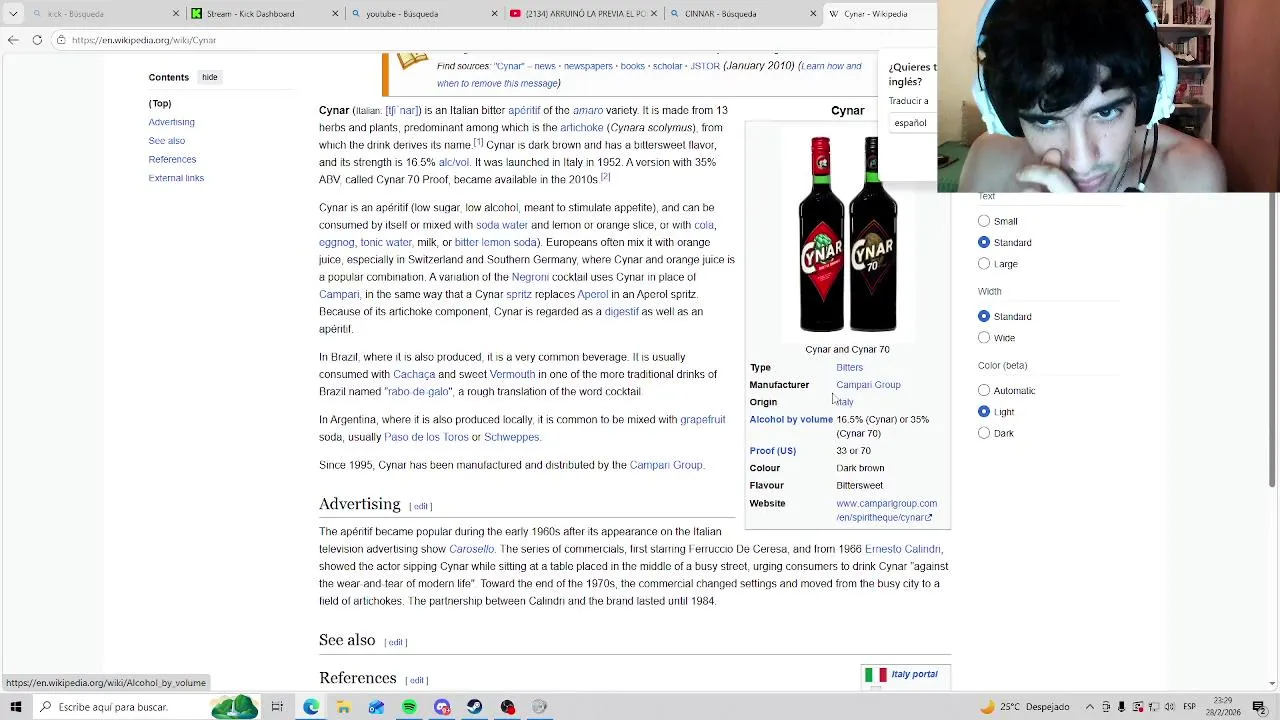Close the youtube - Búsqueda tab

[x=494, y=14]
